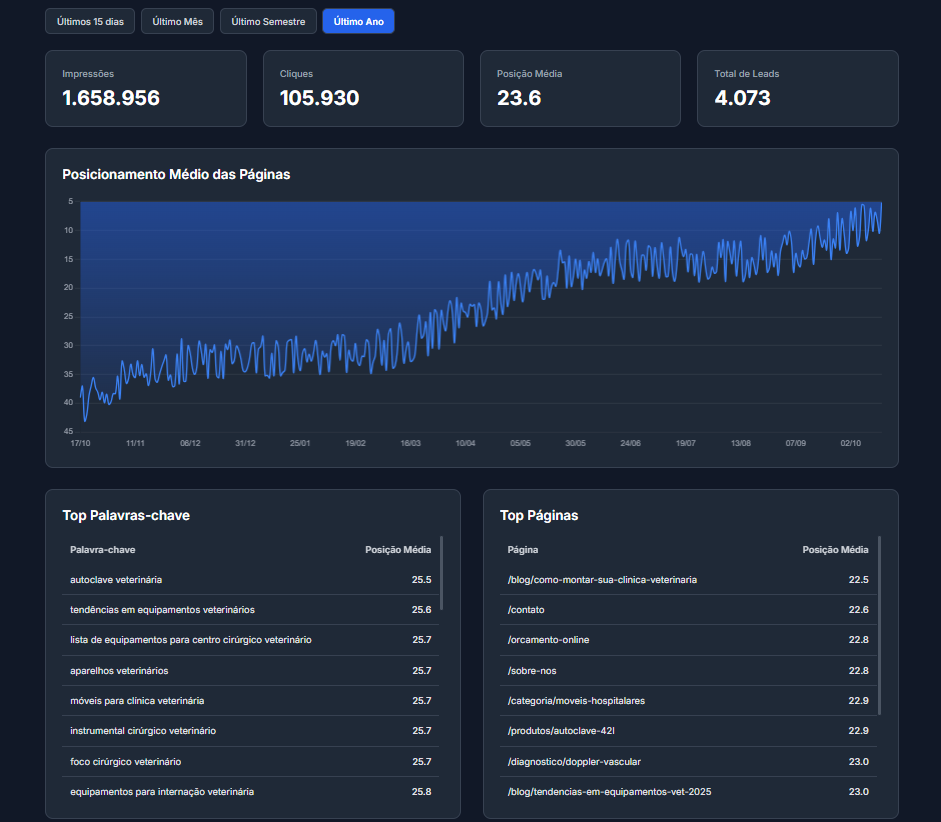Screen dimensions: 941x822
Task: Click the 10/04 date on chart axis
Action: 465,443
